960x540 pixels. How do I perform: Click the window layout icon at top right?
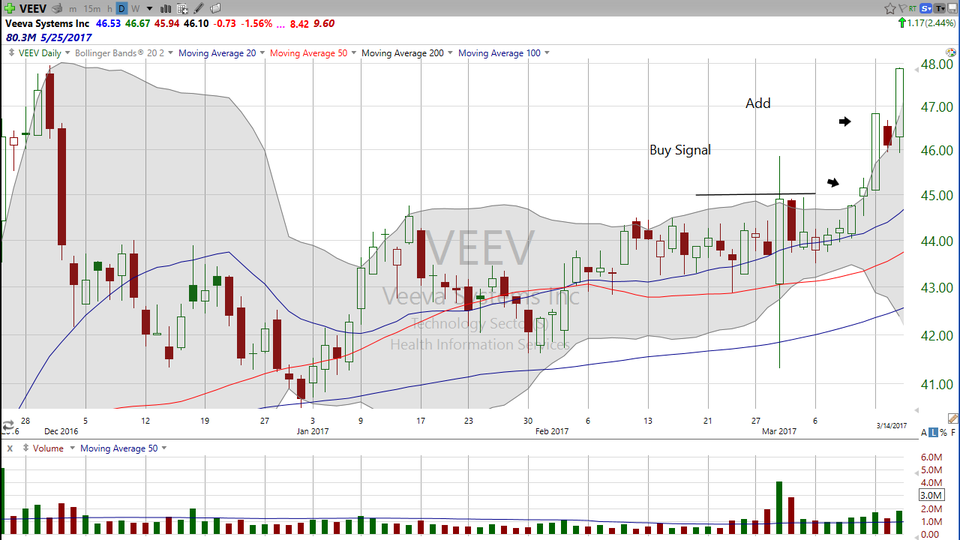pos(953,8)
